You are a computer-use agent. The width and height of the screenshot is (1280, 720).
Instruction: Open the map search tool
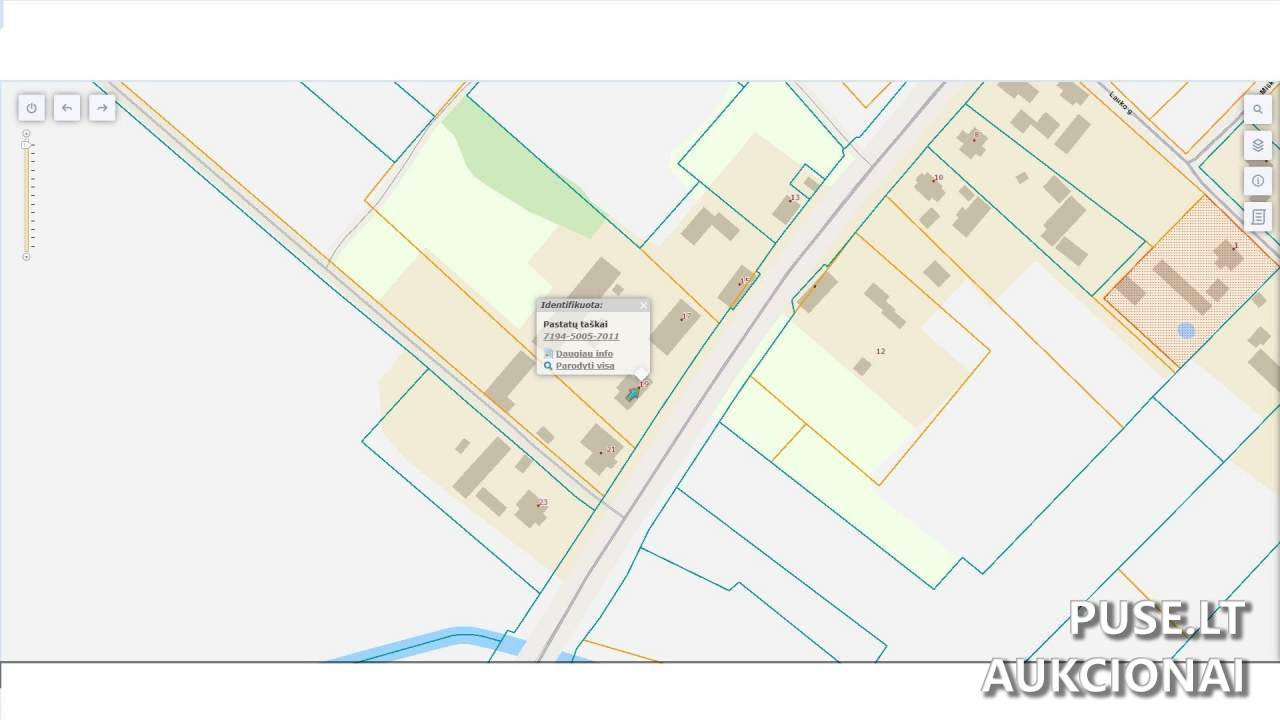[x=1258, y=109]
